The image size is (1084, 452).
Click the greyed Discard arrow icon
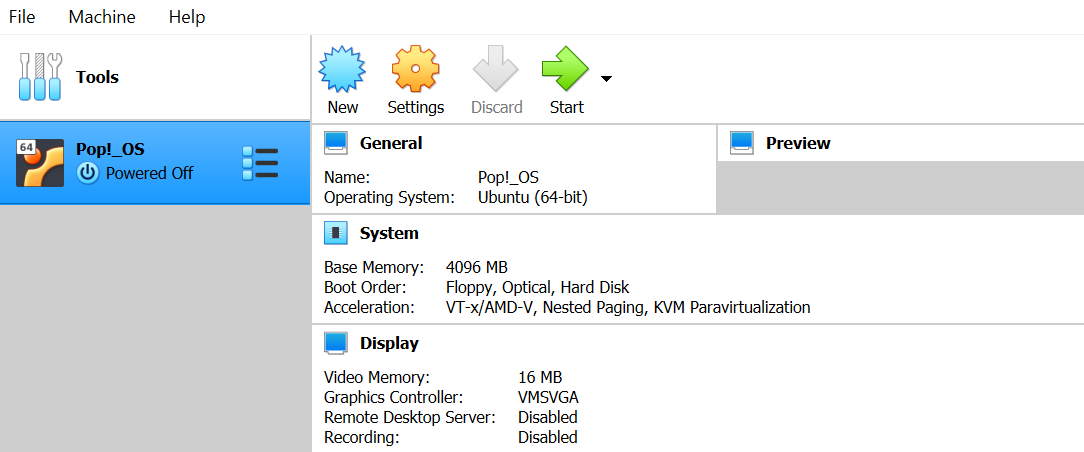click(x=496, y=69)
